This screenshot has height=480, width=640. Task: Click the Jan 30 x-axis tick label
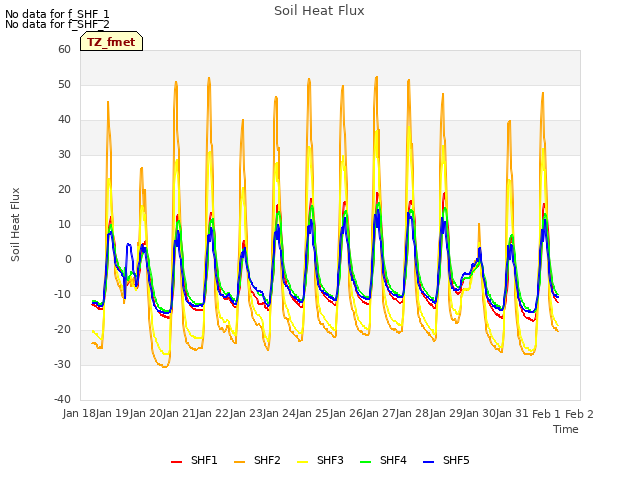[x=479, y=413]
